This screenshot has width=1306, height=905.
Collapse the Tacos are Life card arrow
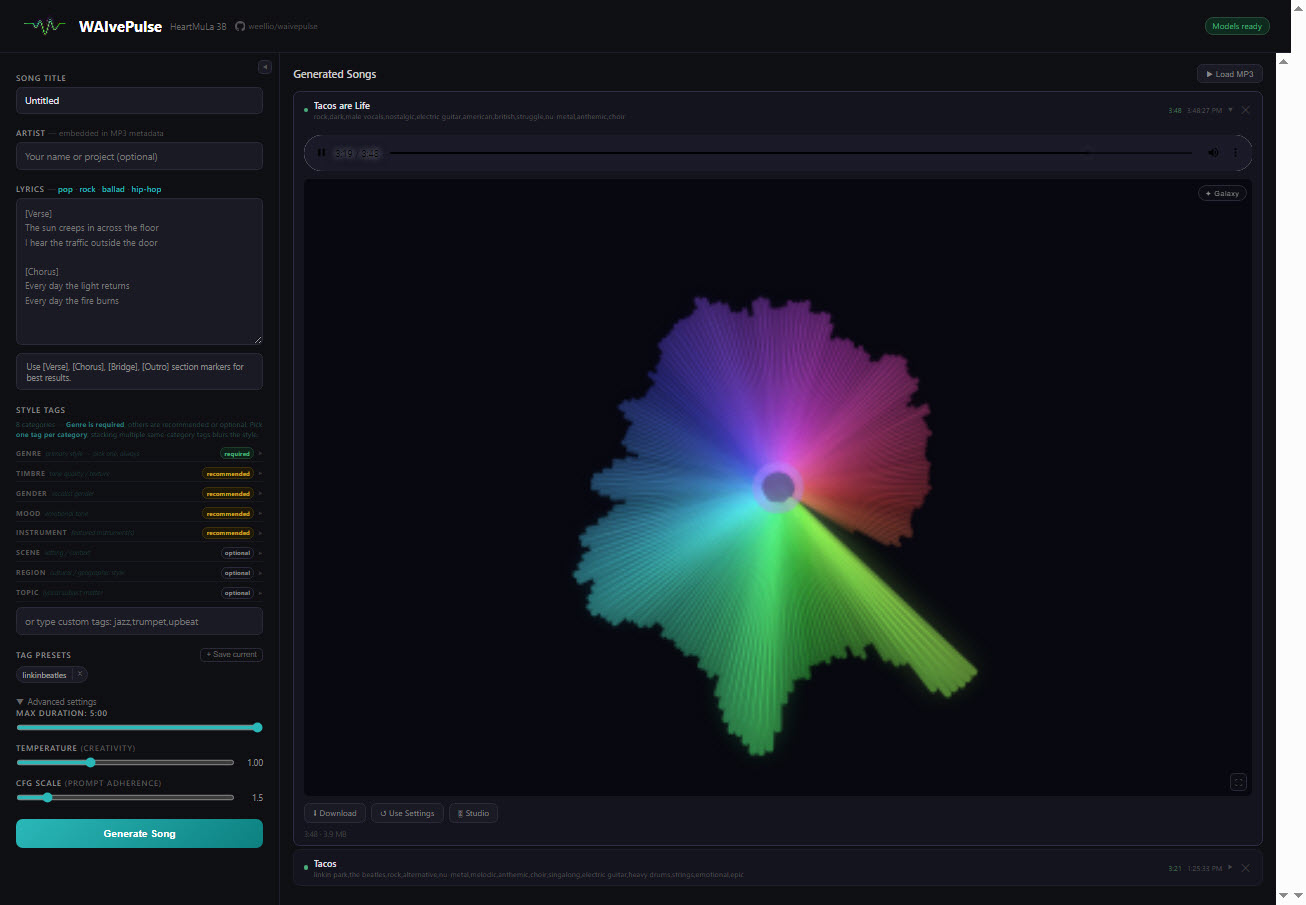1230,110
